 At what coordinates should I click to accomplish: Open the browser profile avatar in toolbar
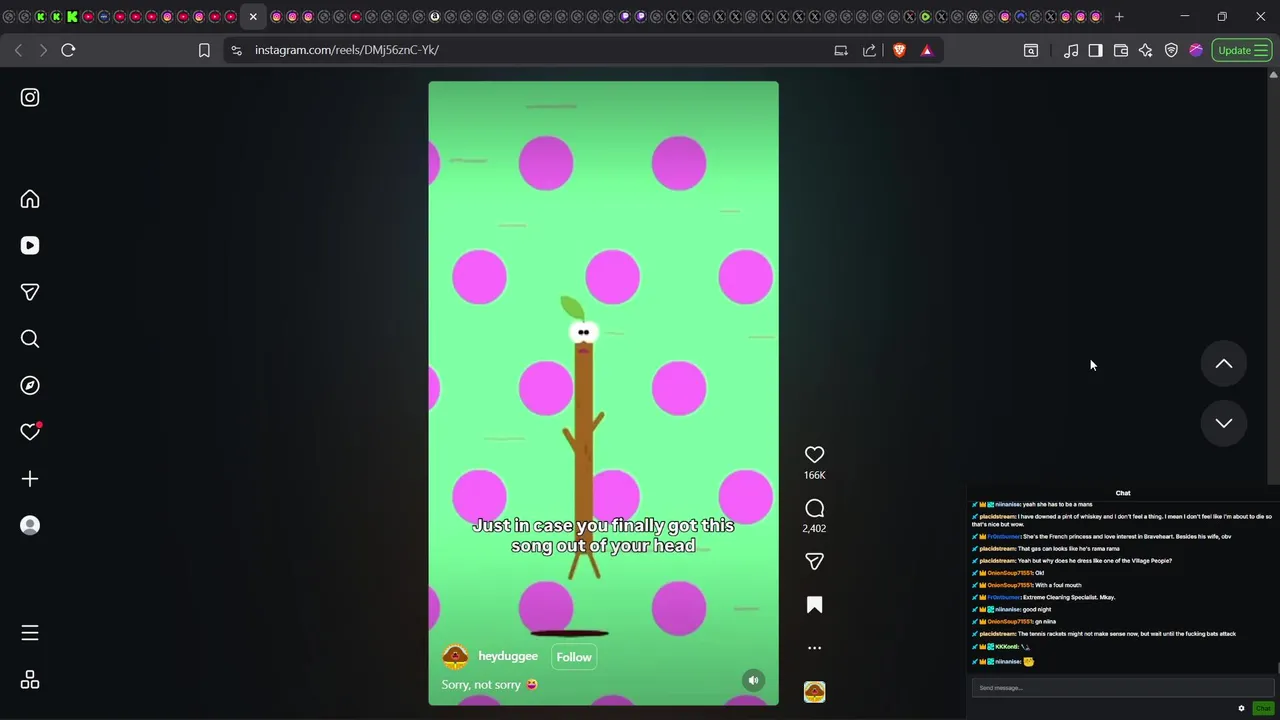[x=1196, y=50]
